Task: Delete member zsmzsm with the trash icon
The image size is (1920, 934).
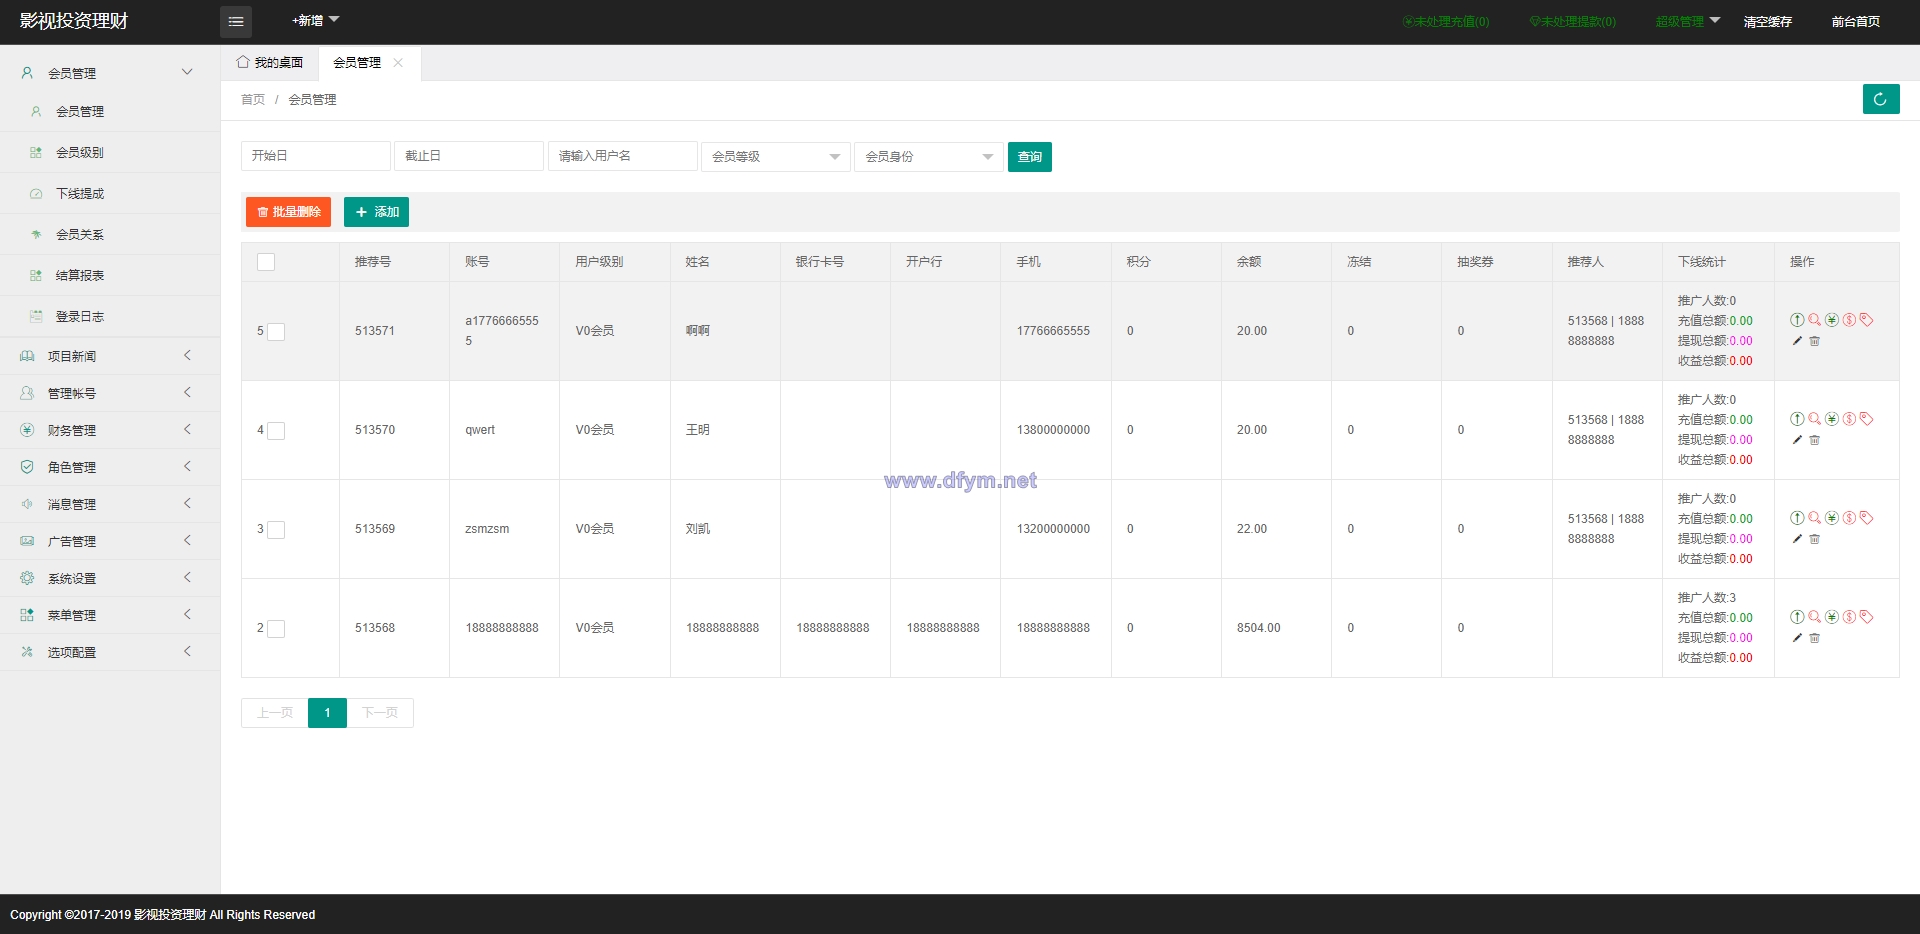Action: coord(1814,539)
